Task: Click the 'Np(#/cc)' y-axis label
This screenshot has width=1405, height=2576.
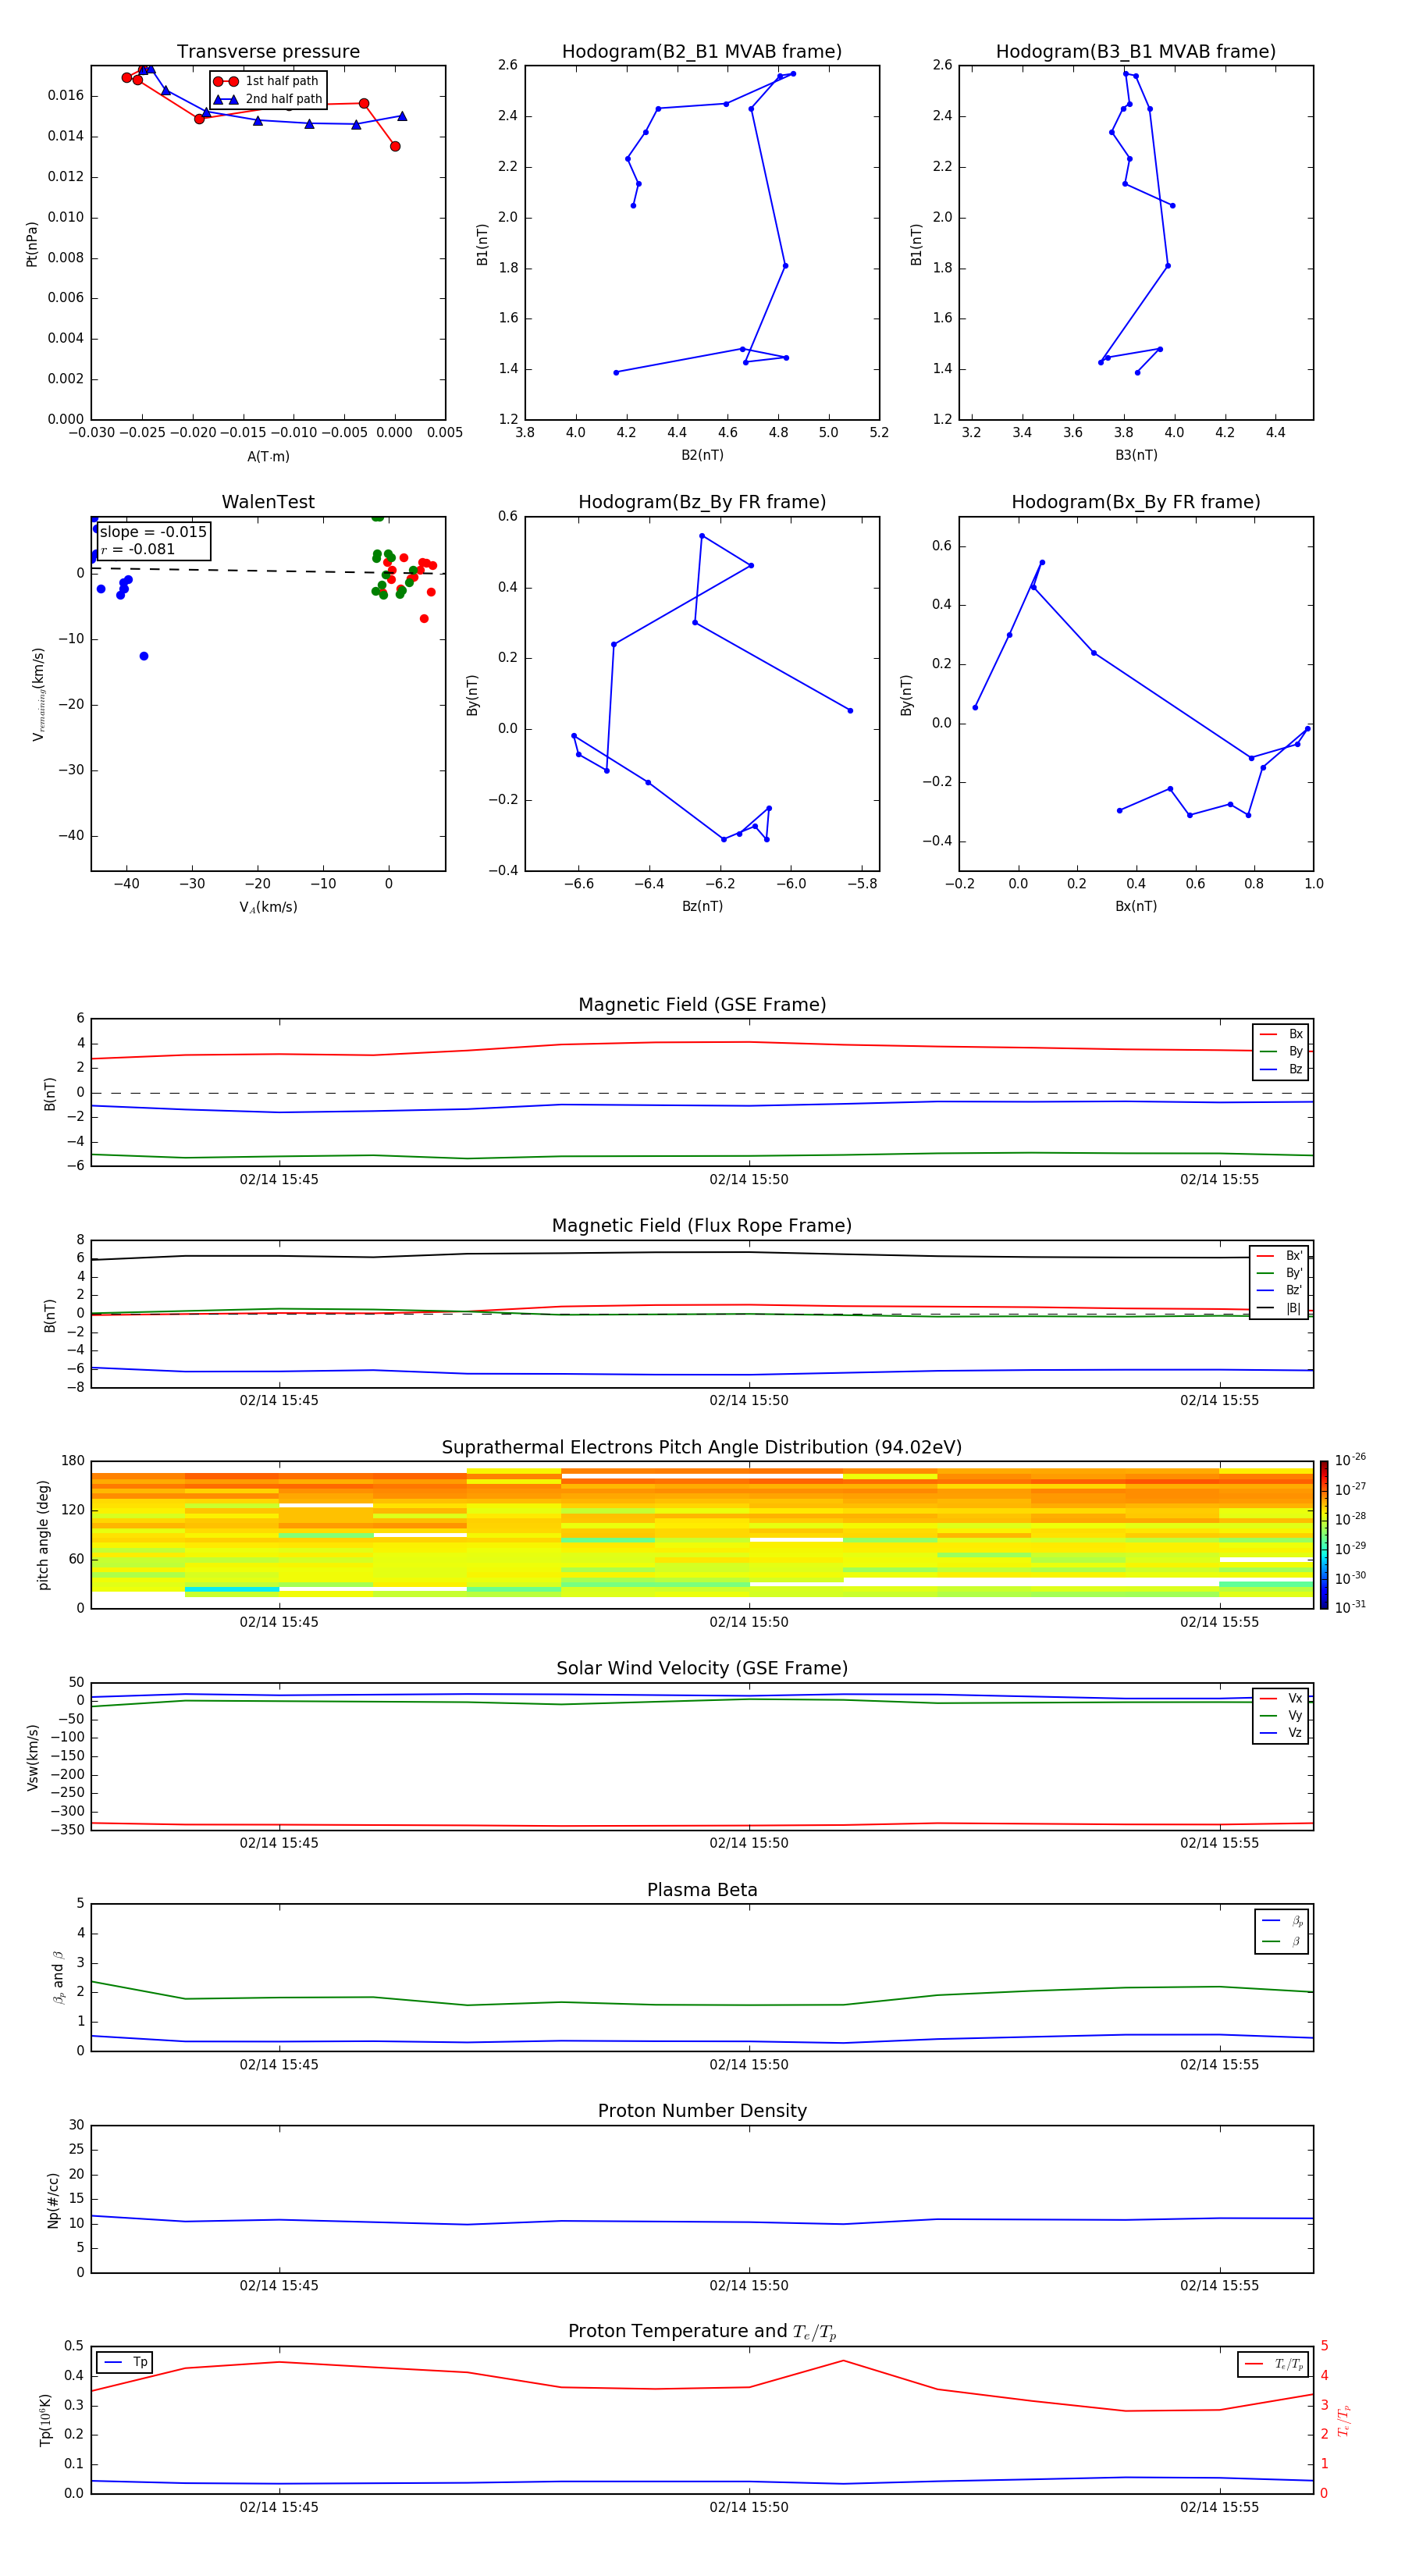Action: 53,2200
